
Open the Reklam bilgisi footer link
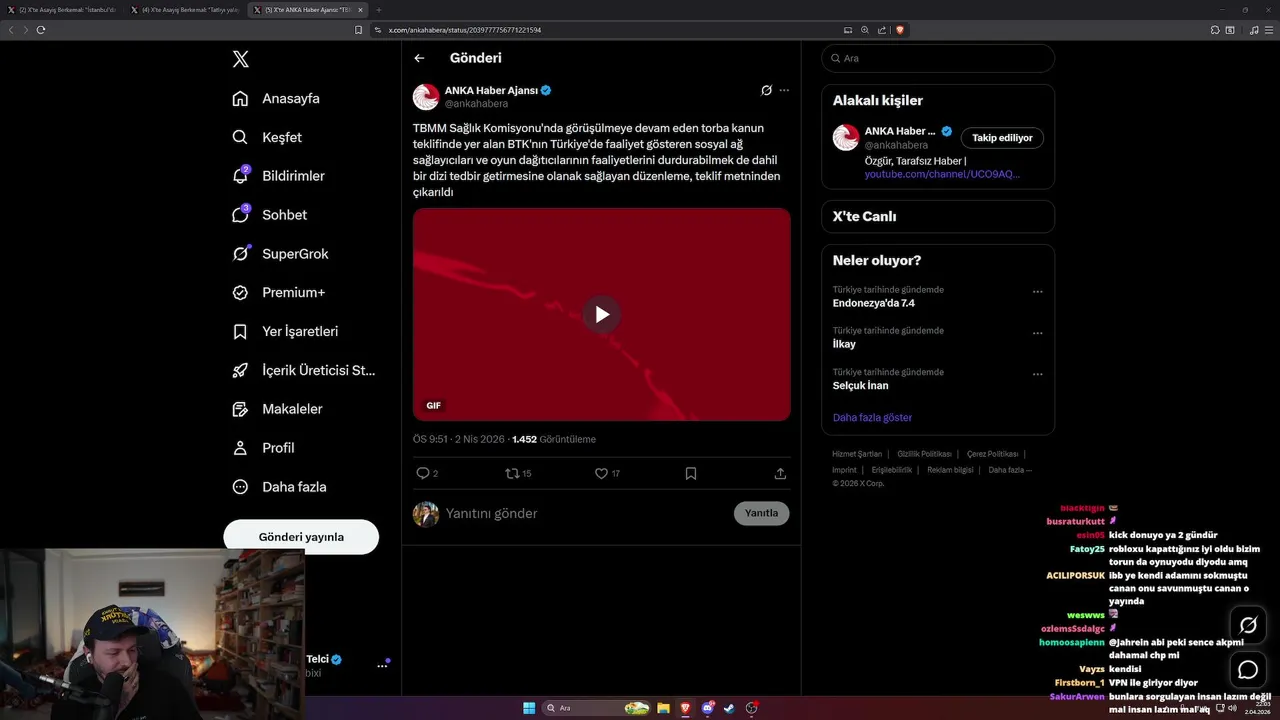click(950, 470)
